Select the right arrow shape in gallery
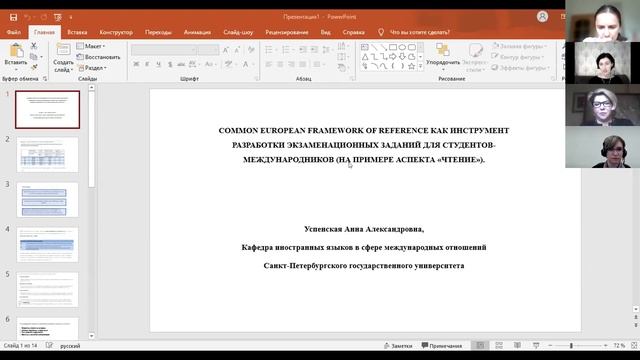Image resolution: width=640 pixels, height=360 pixels. click(x=393, y=57)
